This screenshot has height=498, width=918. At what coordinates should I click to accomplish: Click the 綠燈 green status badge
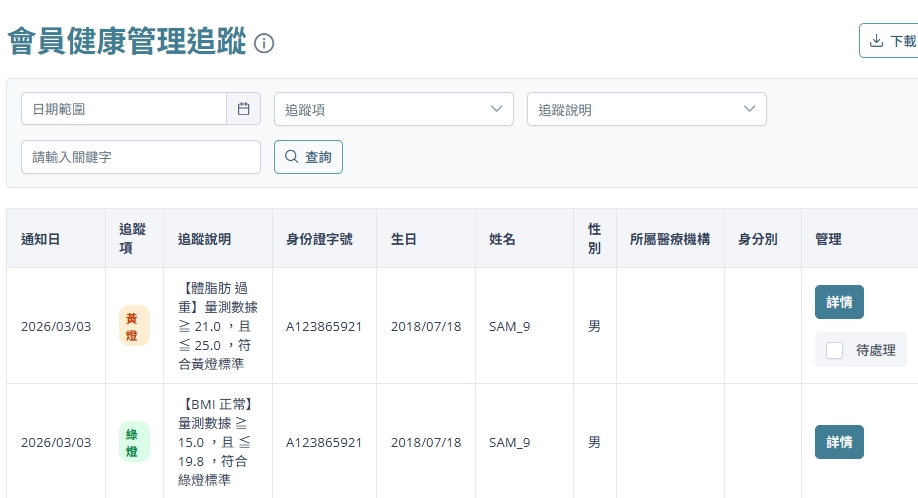coord(133,441)
